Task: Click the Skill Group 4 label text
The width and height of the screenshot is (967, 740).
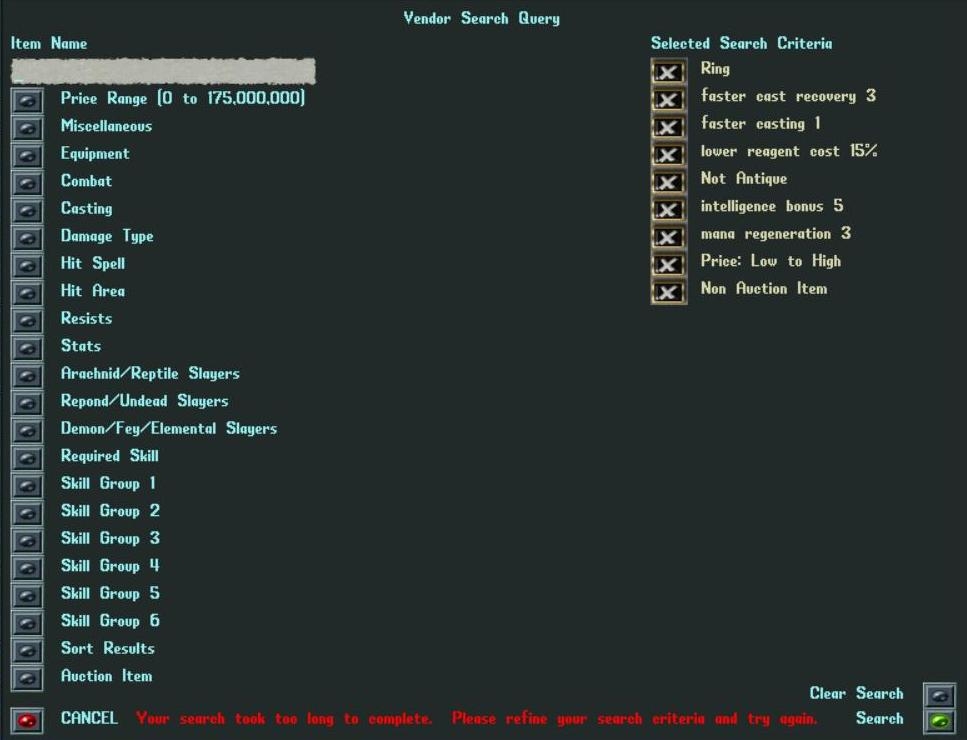Action: click(110, 566)
